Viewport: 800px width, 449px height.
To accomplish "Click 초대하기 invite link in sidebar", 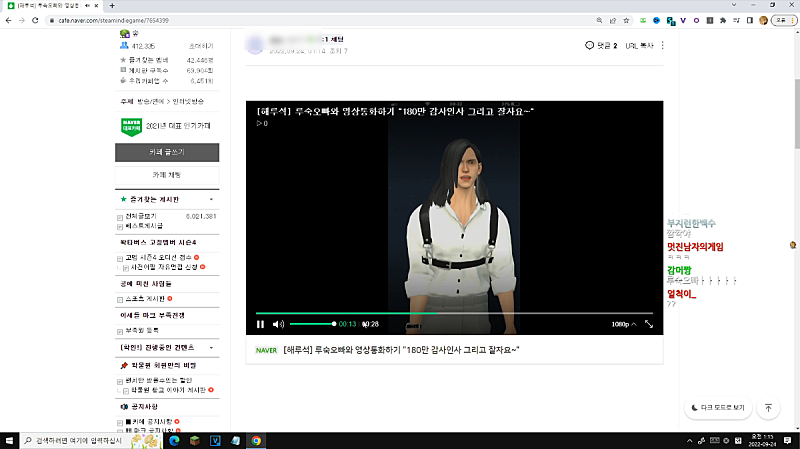I will pyautogui.click(x=201, y=46).
